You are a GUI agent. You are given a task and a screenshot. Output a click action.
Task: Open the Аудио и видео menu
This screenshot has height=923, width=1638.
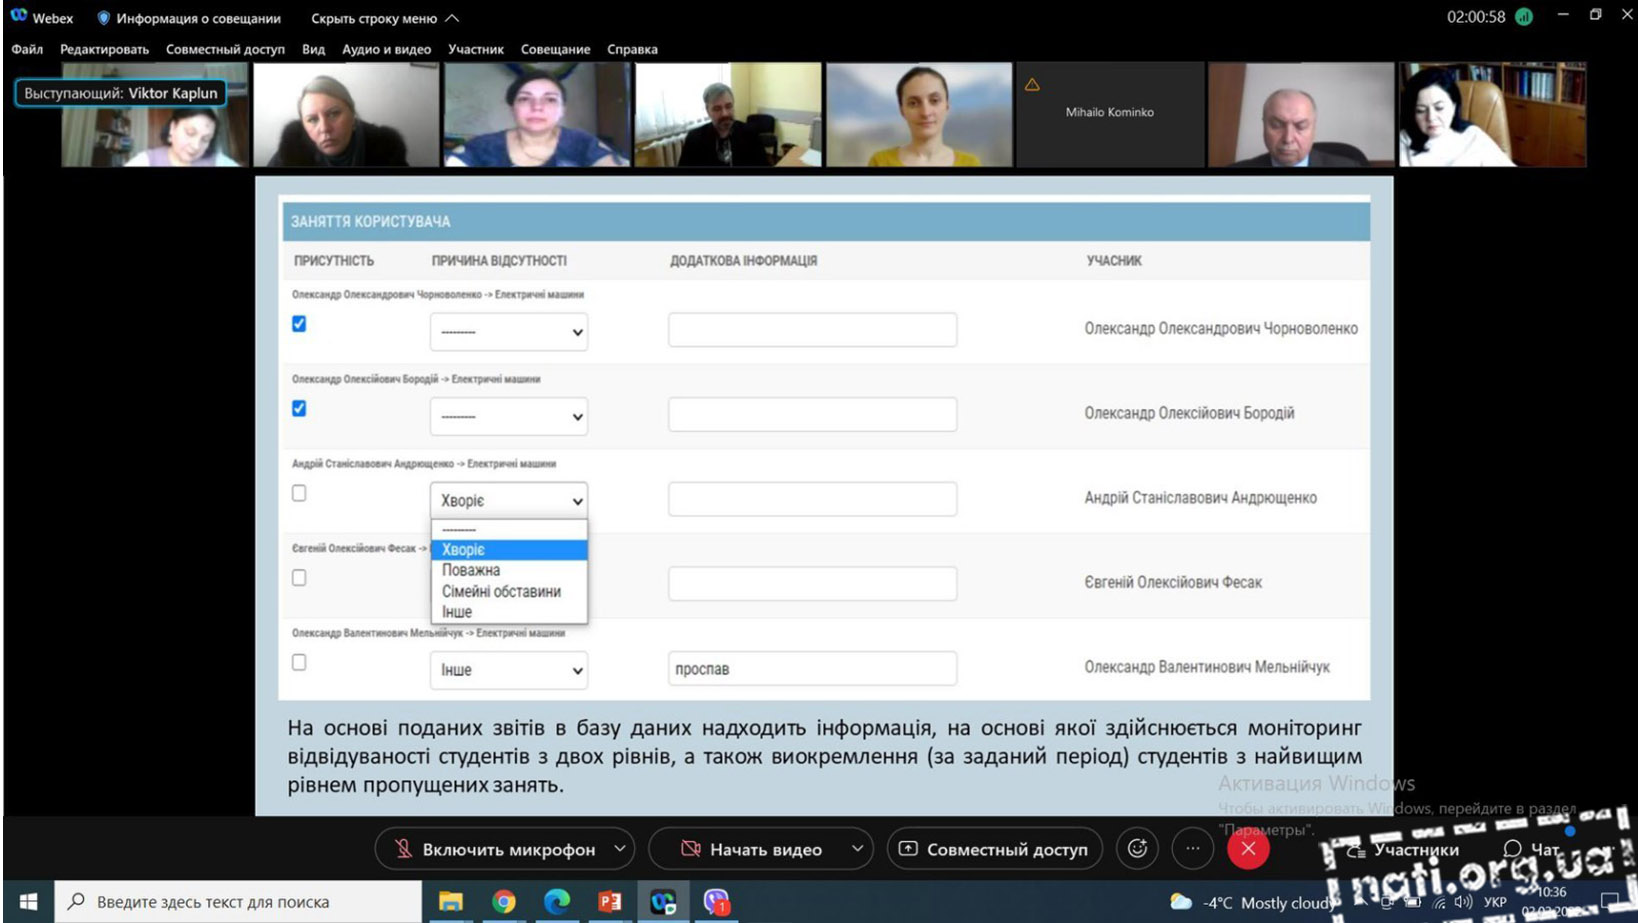click(386, 49)
